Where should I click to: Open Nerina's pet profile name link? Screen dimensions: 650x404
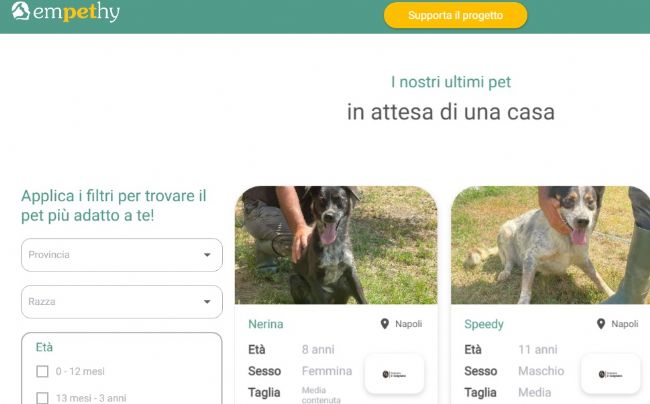tap(266, 324)
